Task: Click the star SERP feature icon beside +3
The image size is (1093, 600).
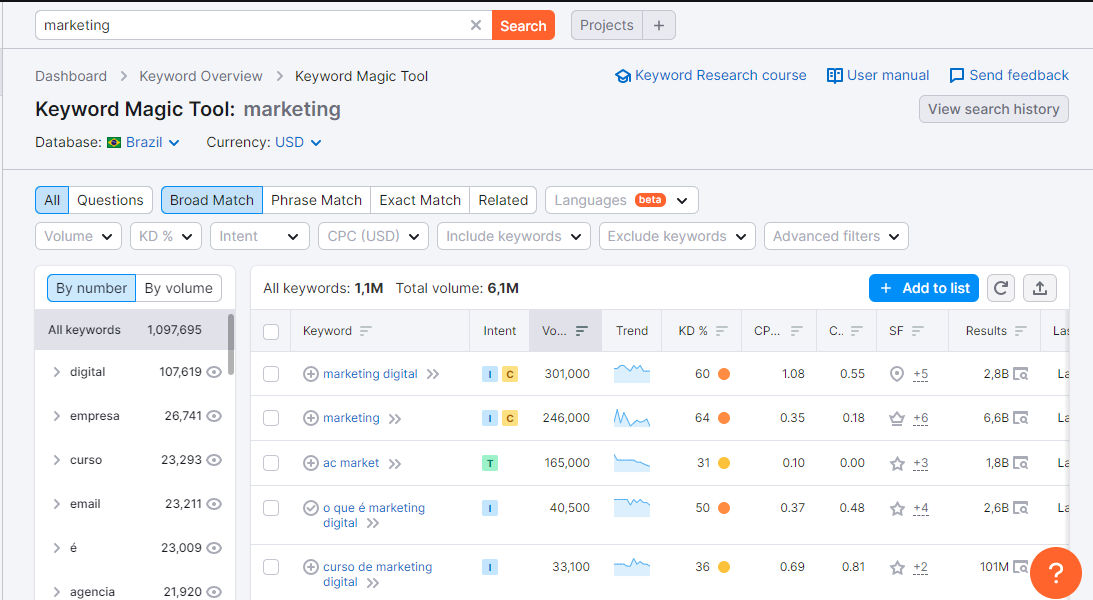Action: pos(896,463)
